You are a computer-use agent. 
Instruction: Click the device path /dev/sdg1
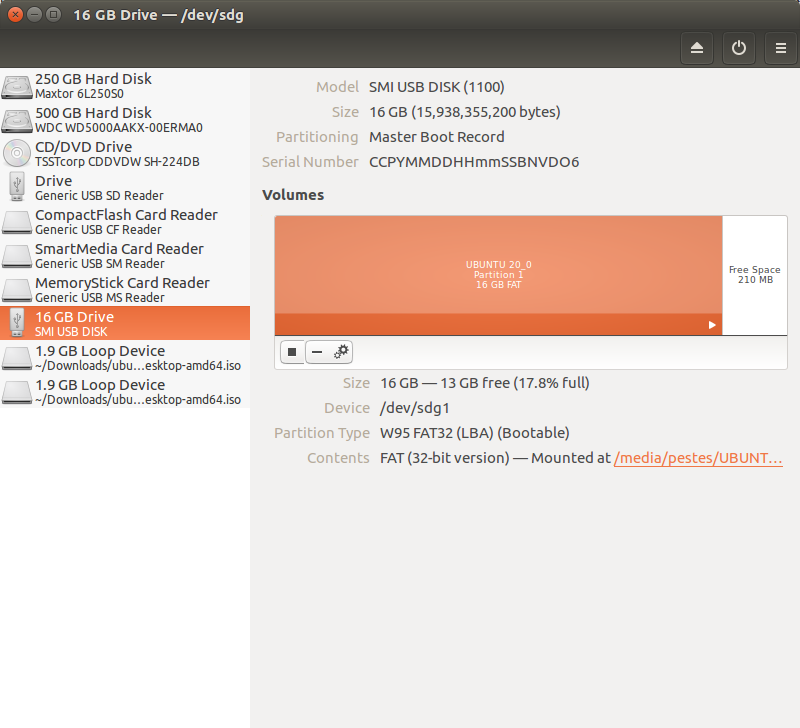(x=415, y=408)
